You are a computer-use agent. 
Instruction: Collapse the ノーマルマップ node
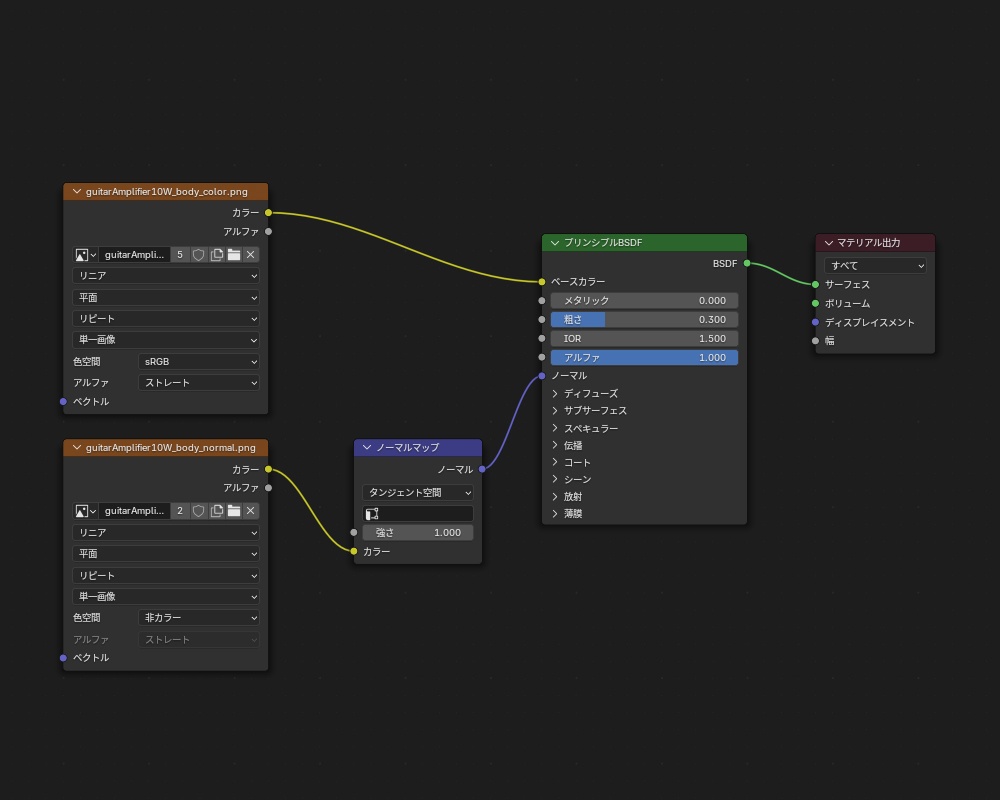367,448
